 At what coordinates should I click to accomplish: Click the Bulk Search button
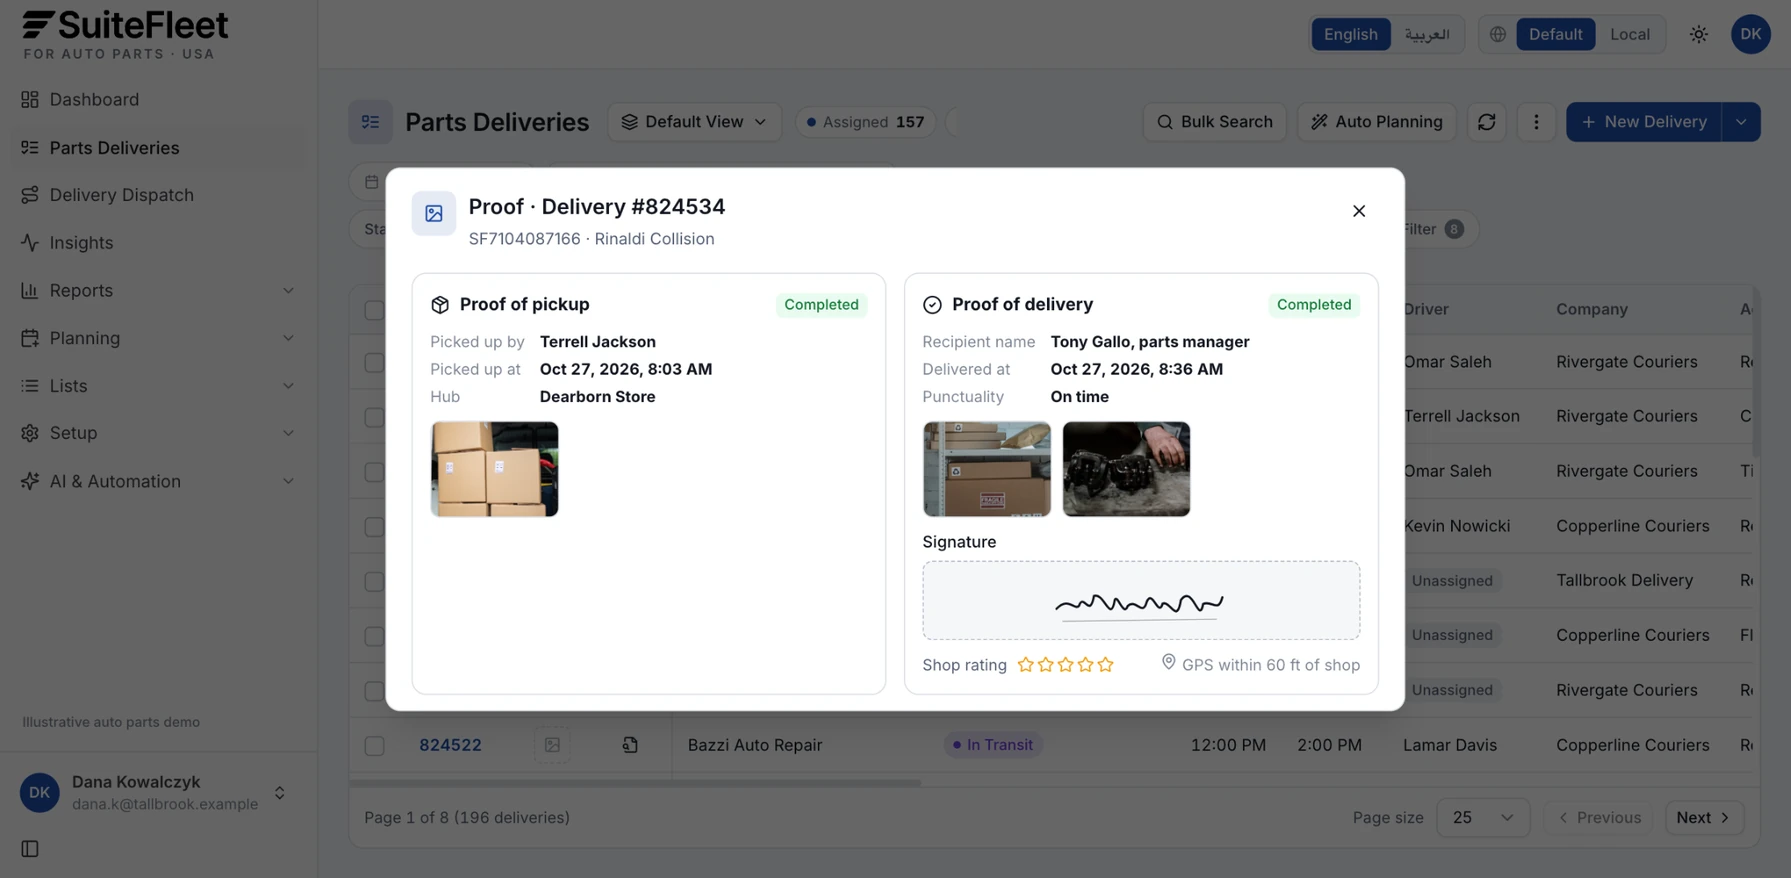pyautogui.click(x=1214, y=122)
